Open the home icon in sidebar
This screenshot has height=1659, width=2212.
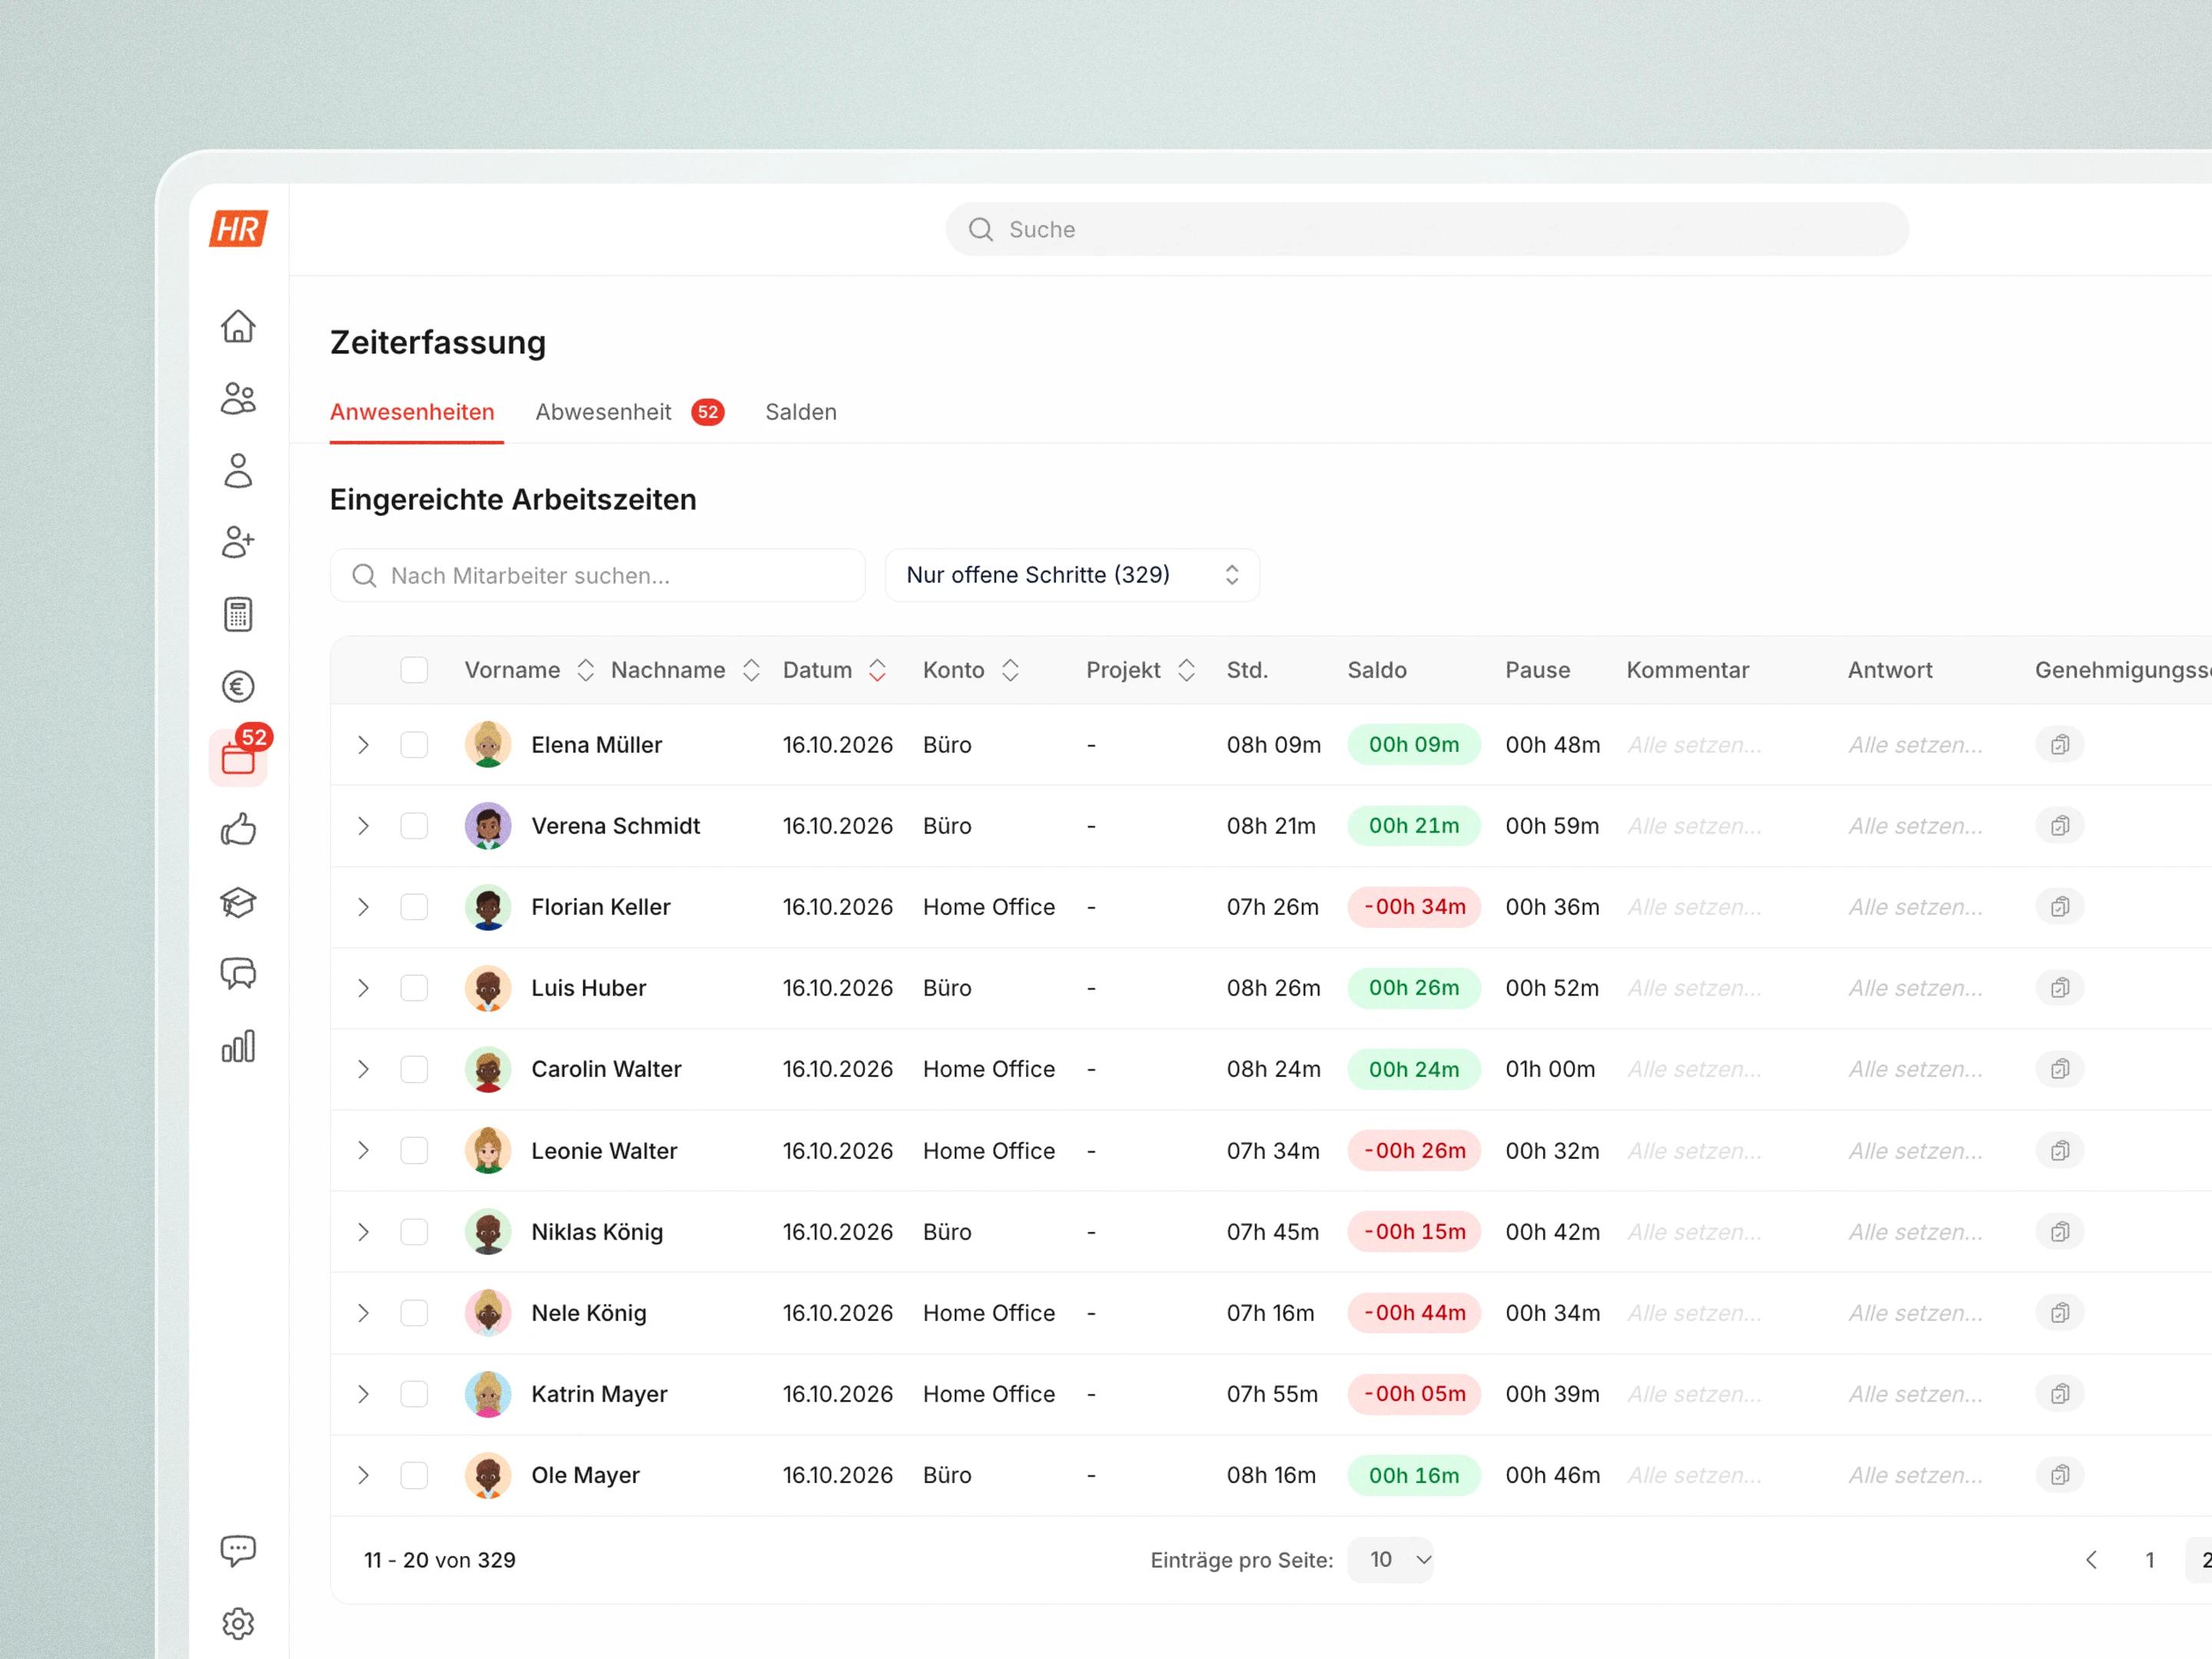[x=238, y=326]
